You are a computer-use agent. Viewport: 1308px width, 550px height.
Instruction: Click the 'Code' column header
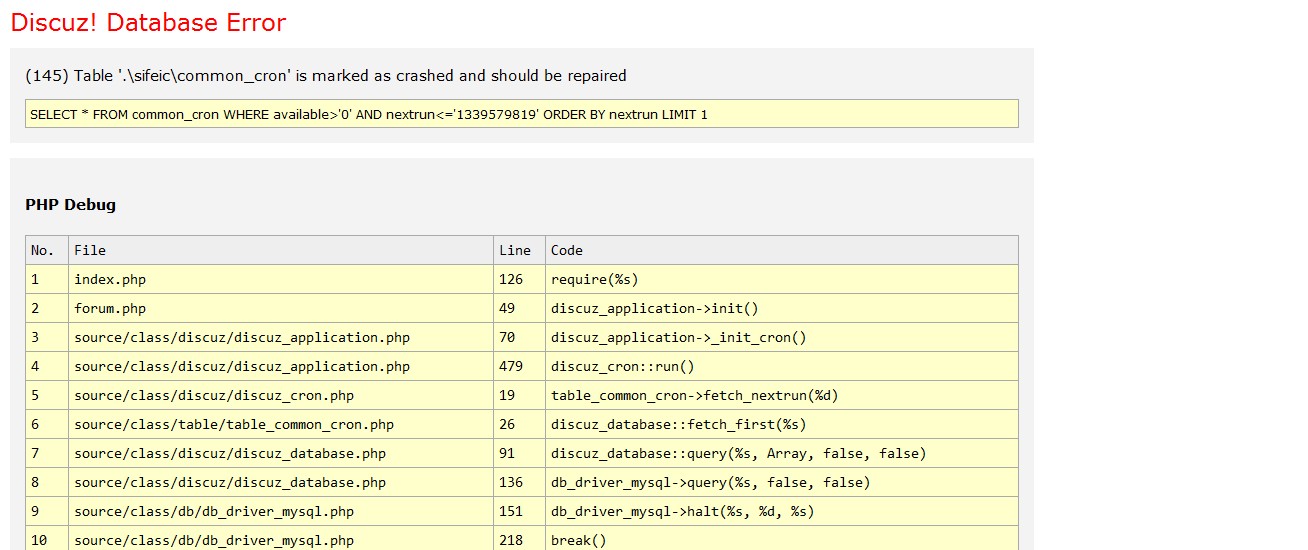(782, 250)
